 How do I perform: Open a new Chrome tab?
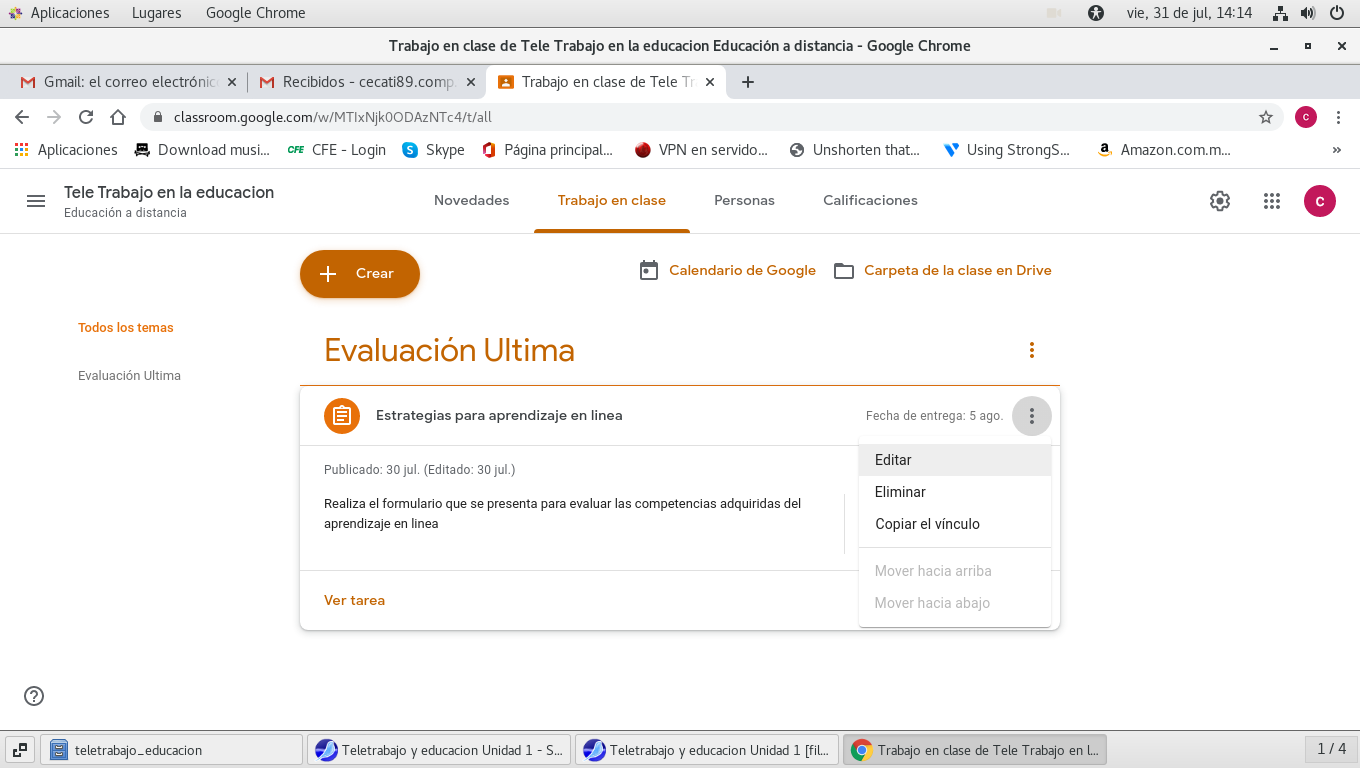coord(747,82)
